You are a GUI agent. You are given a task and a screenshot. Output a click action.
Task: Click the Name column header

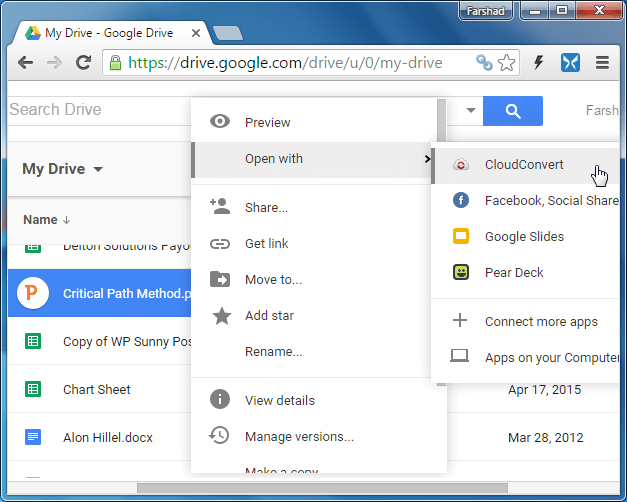click(x=40, y=220)
